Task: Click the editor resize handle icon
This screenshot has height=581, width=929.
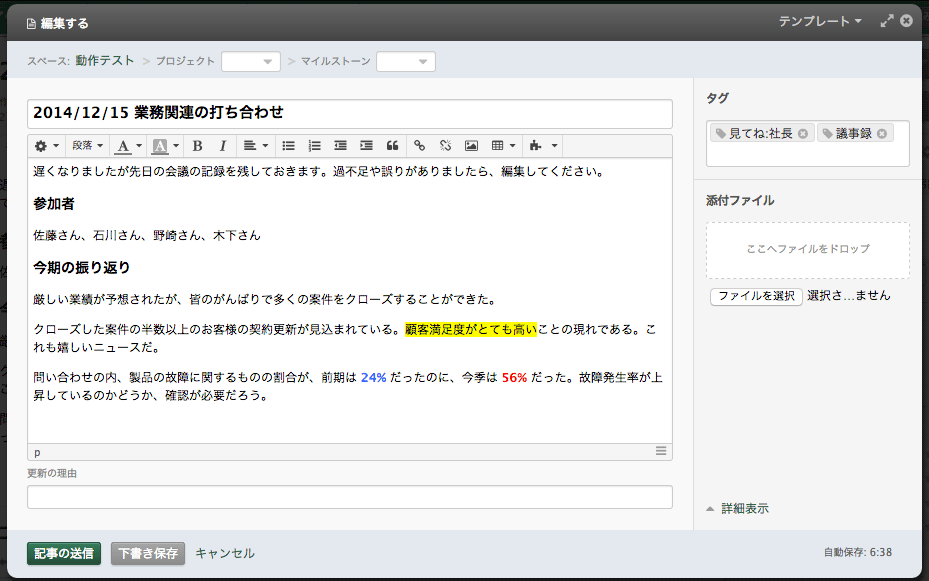Action: [x=661, y=451]
